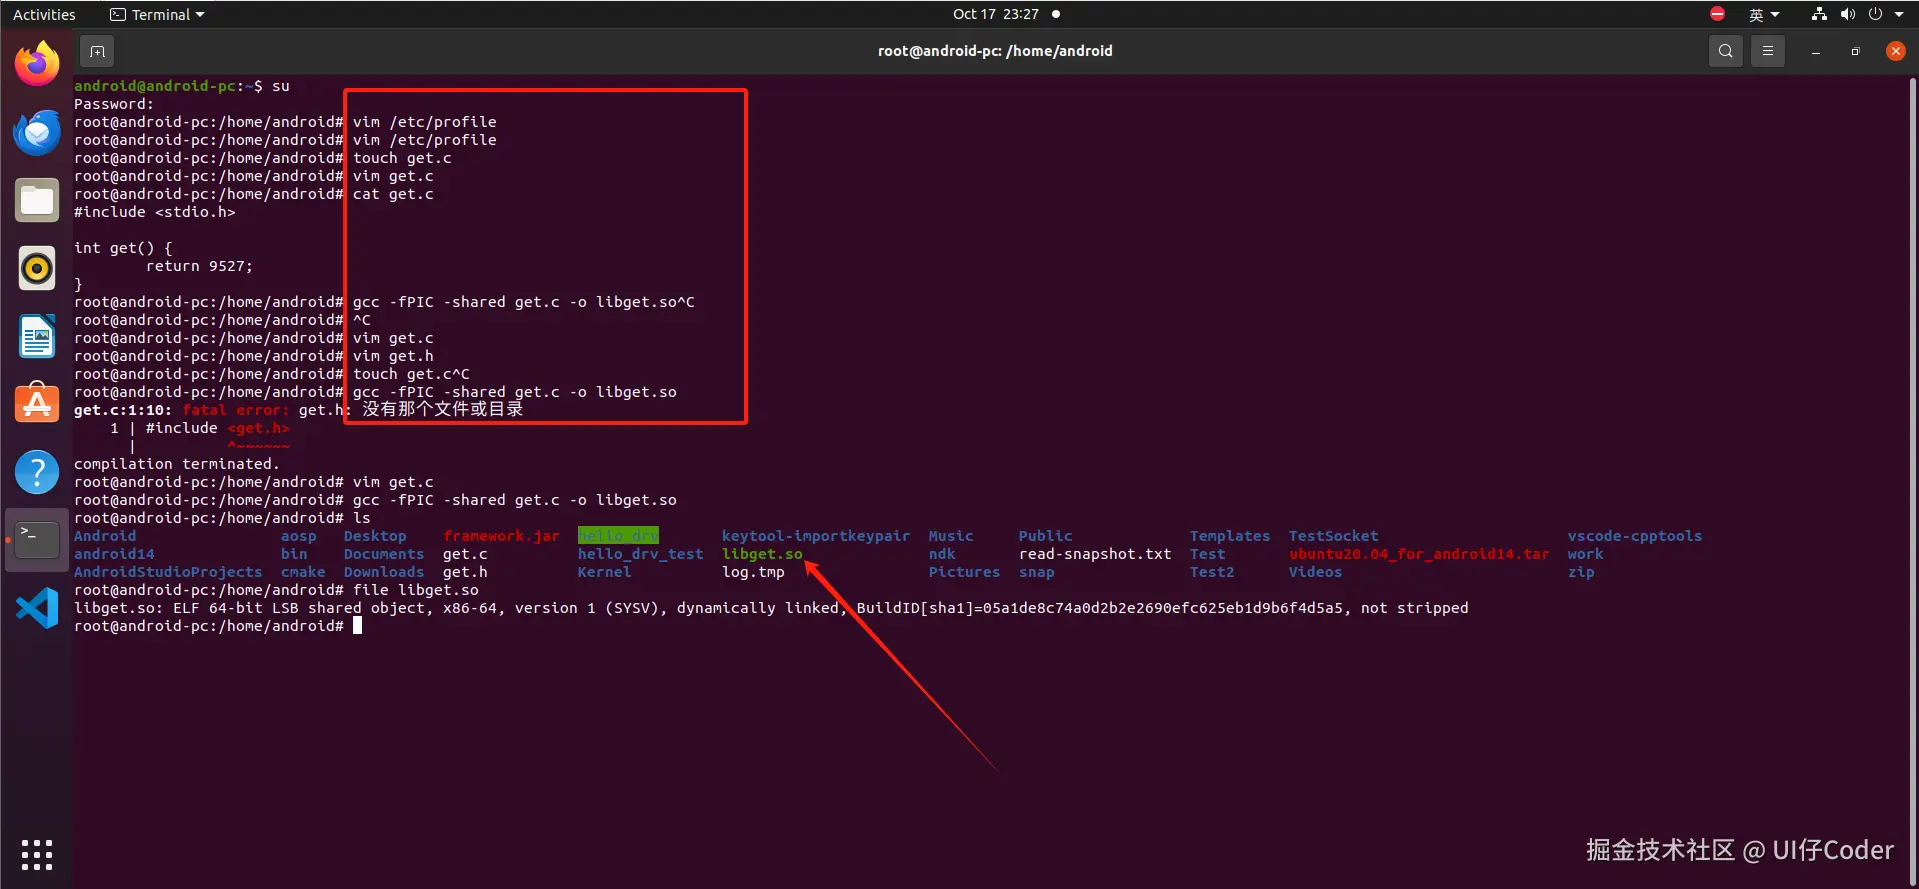This screenshot has width=1919, height=889.
Task: Click 'compilation terminated.' line
Action: [x=177, y=464]
